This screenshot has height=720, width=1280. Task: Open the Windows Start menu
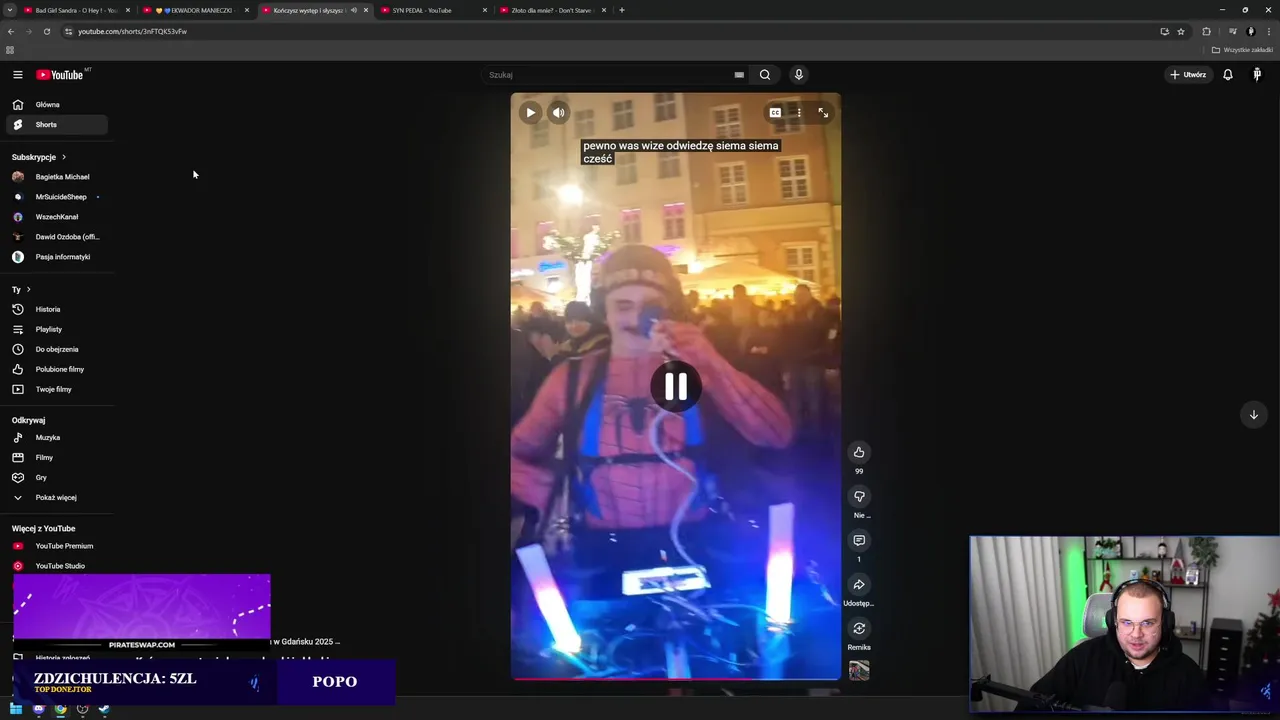(x=16, y=709)
